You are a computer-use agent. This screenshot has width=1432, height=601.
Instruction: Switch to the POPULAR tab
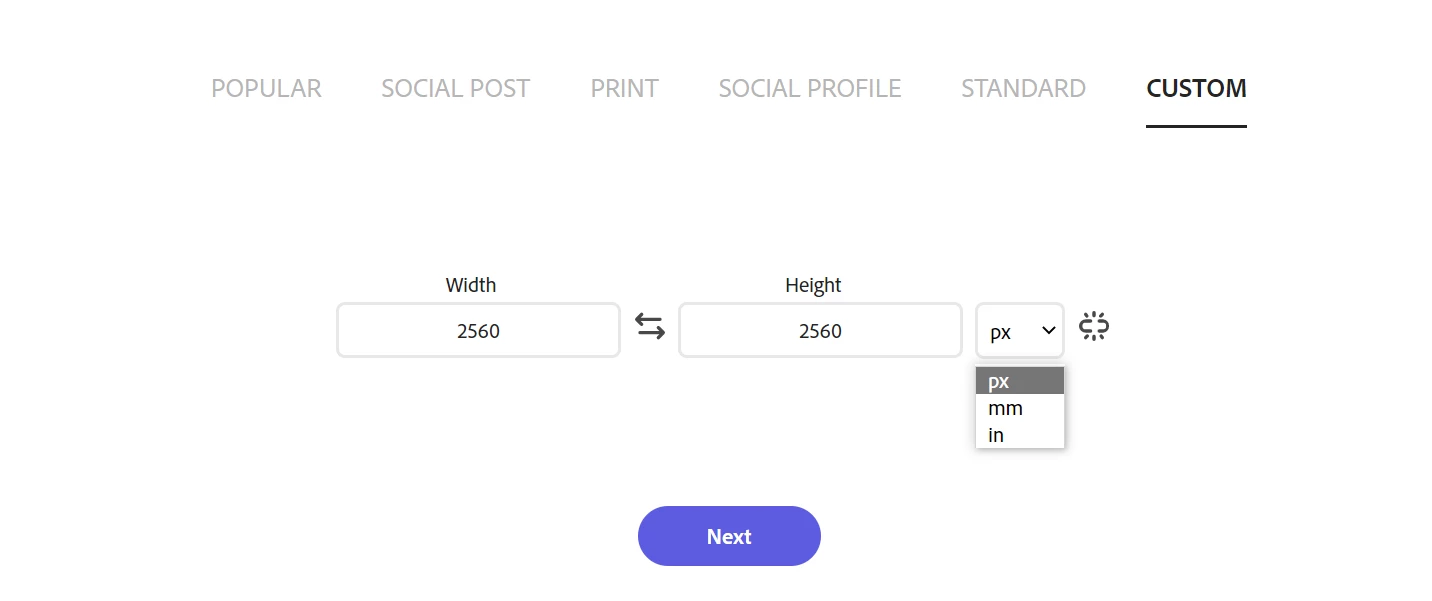pyautogui.click(x=266, y=88)
